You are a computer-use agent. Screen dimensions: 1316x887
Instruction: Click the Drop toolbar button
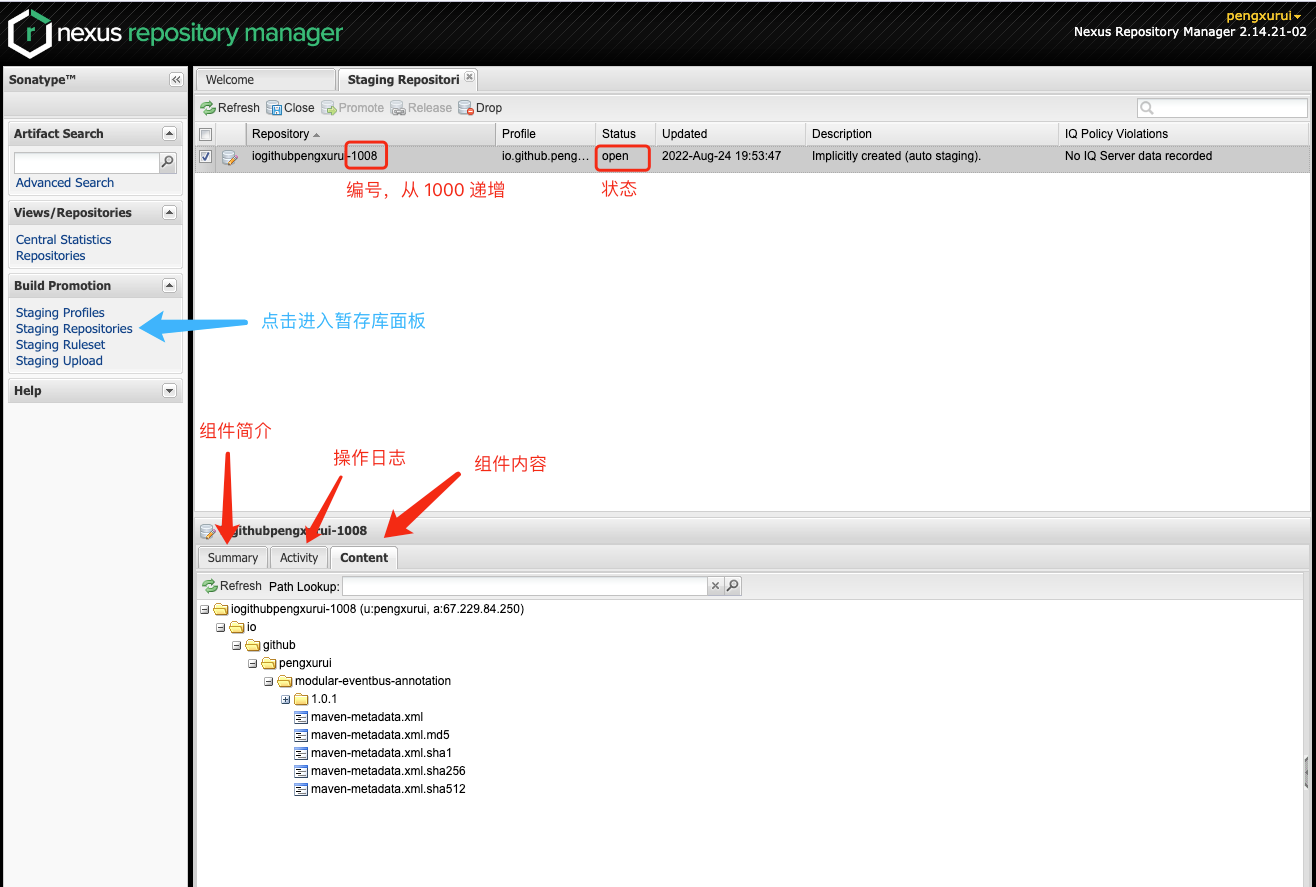[x=480, y=108]
